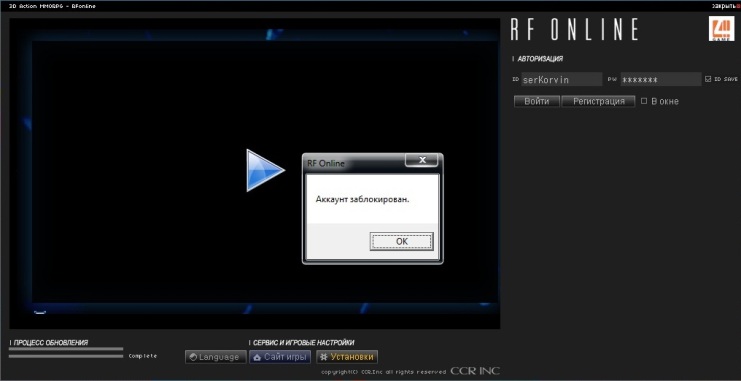This screenshot has width=741, height=381.
Task: Open the Регистрация registration button
Action: click(x=598, y=101)
